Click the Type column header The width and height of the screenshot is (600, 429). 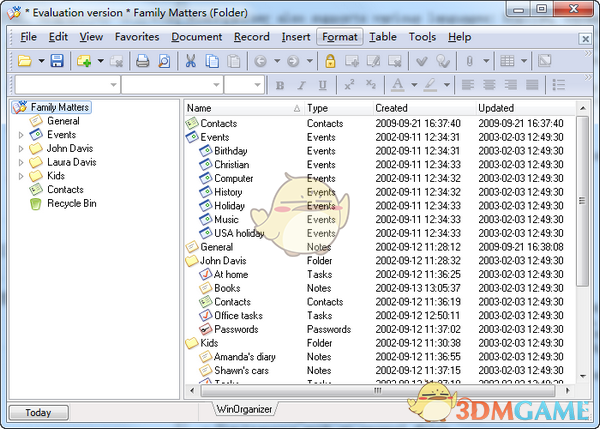338,108
